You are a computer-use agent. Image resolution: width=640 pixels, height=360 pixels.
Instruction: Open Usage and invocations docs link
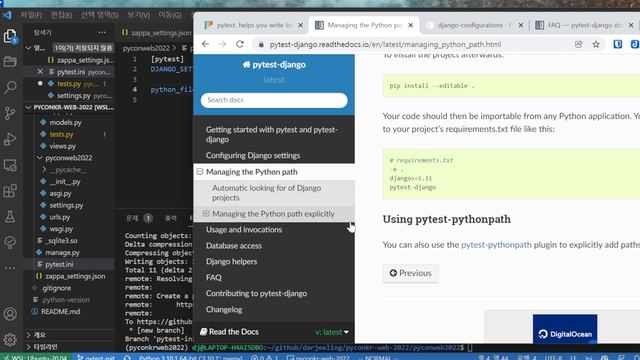(x=244, y=229)
